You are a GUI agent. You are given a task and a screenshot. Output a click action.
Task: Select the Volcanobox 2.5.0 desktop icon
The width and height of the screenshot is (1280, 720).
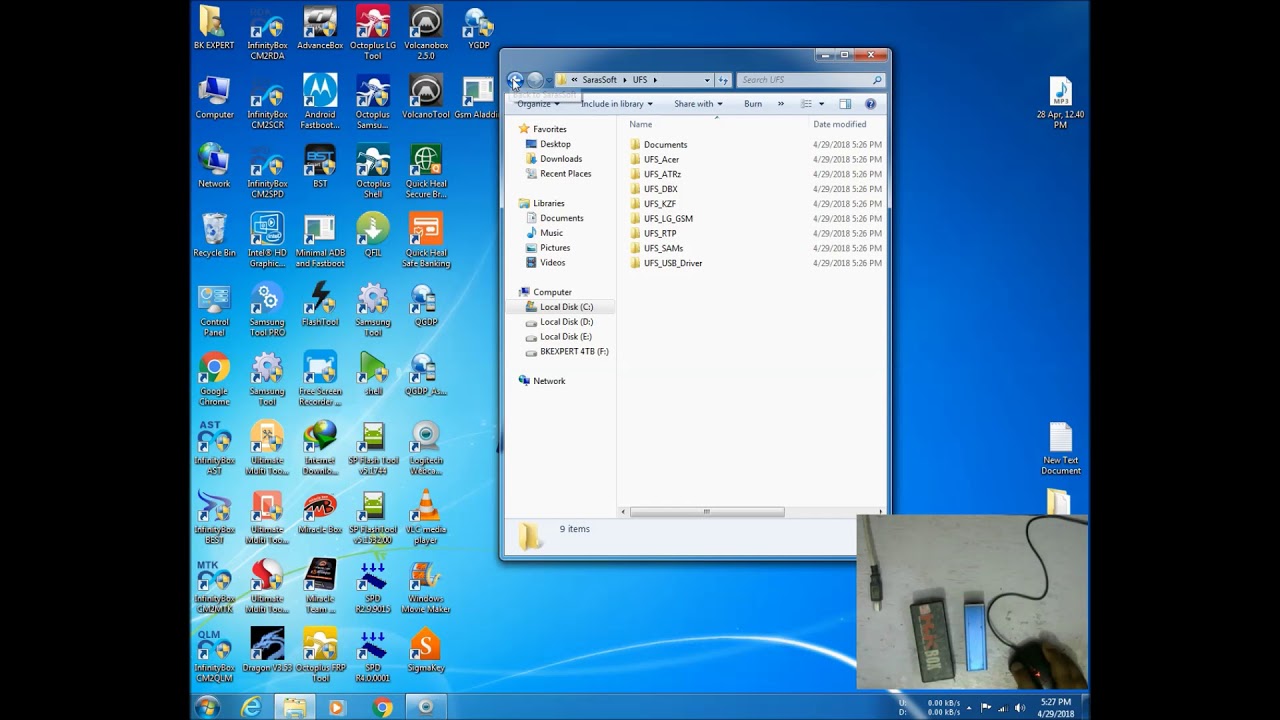(426, 32)
